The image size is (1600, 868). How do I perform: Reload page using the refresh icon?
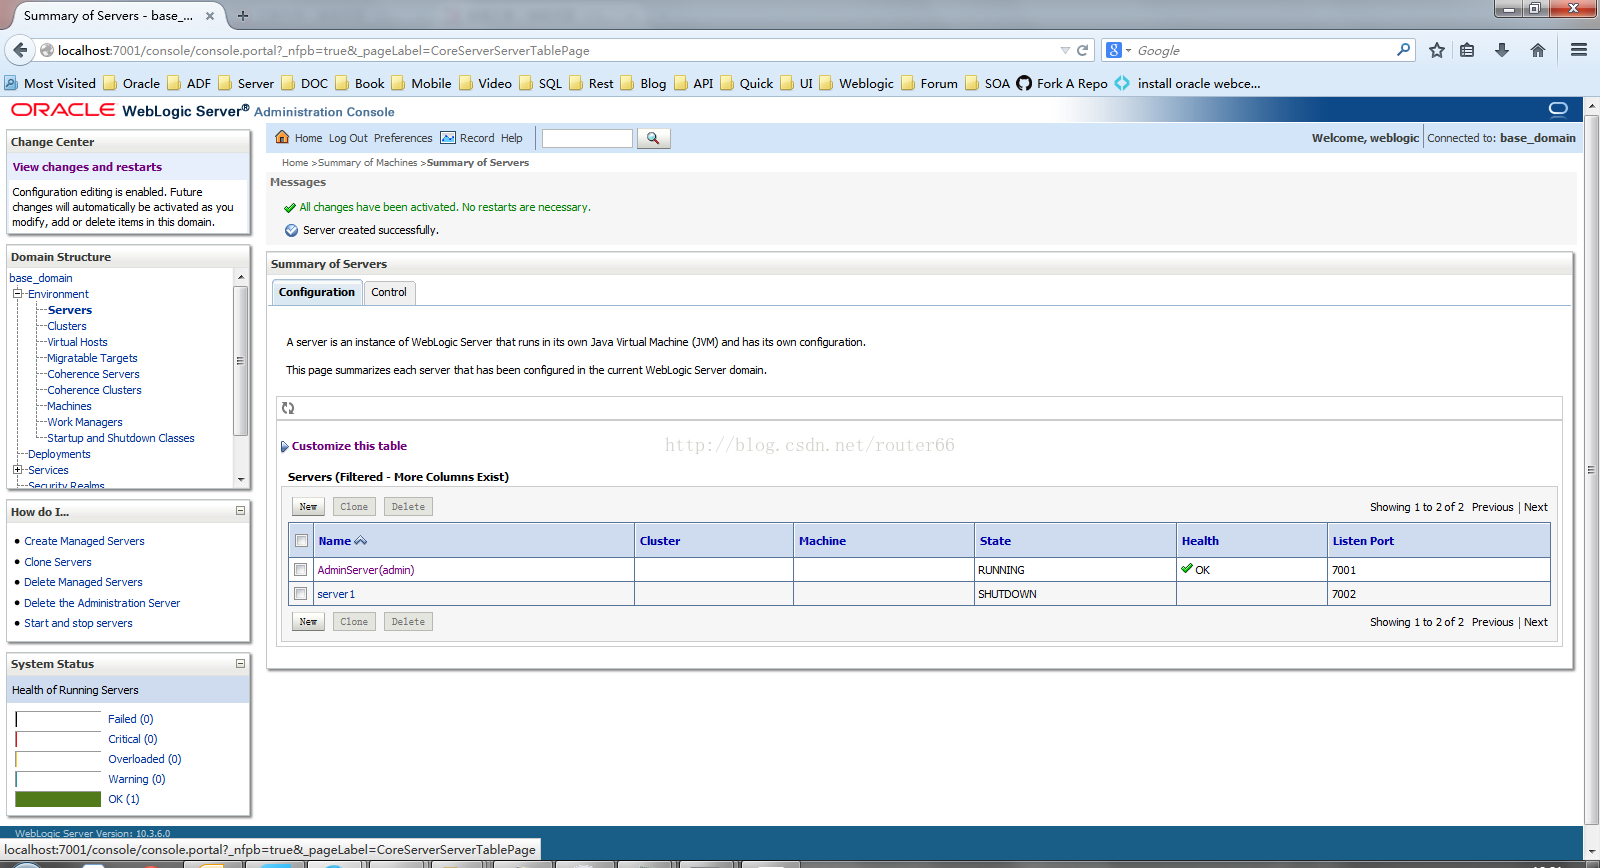click(1082, 50)
